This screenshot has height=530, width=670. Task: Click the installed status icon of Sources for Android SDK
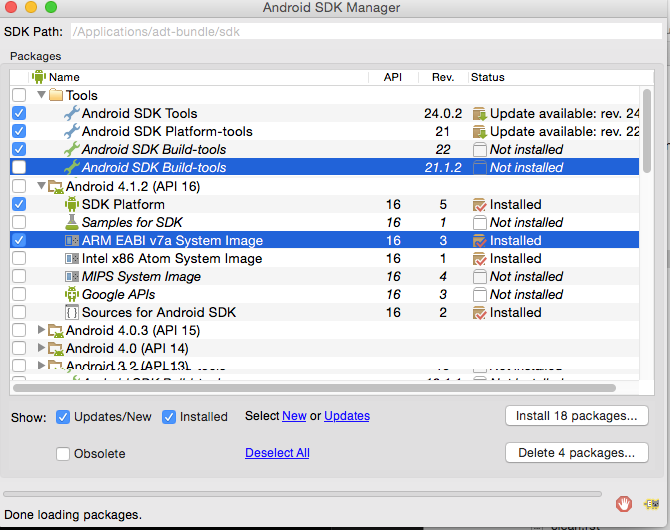(x=480, y=313)
